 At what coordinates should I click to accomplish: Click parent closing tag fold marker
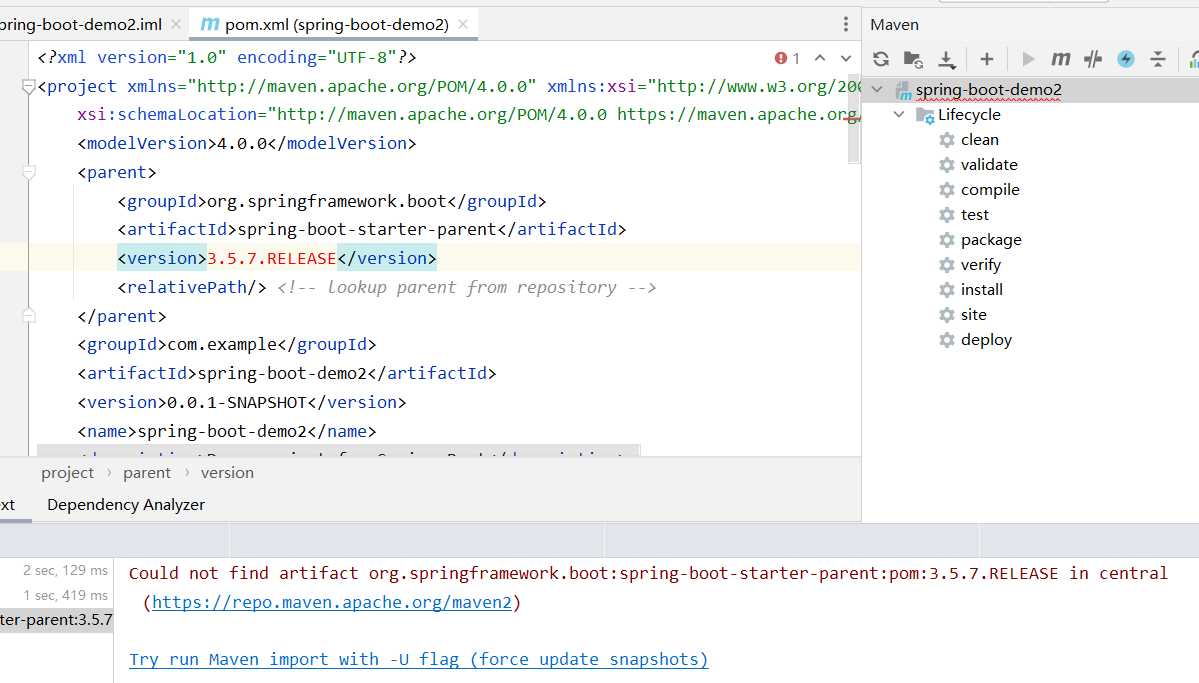coord(28,316)
